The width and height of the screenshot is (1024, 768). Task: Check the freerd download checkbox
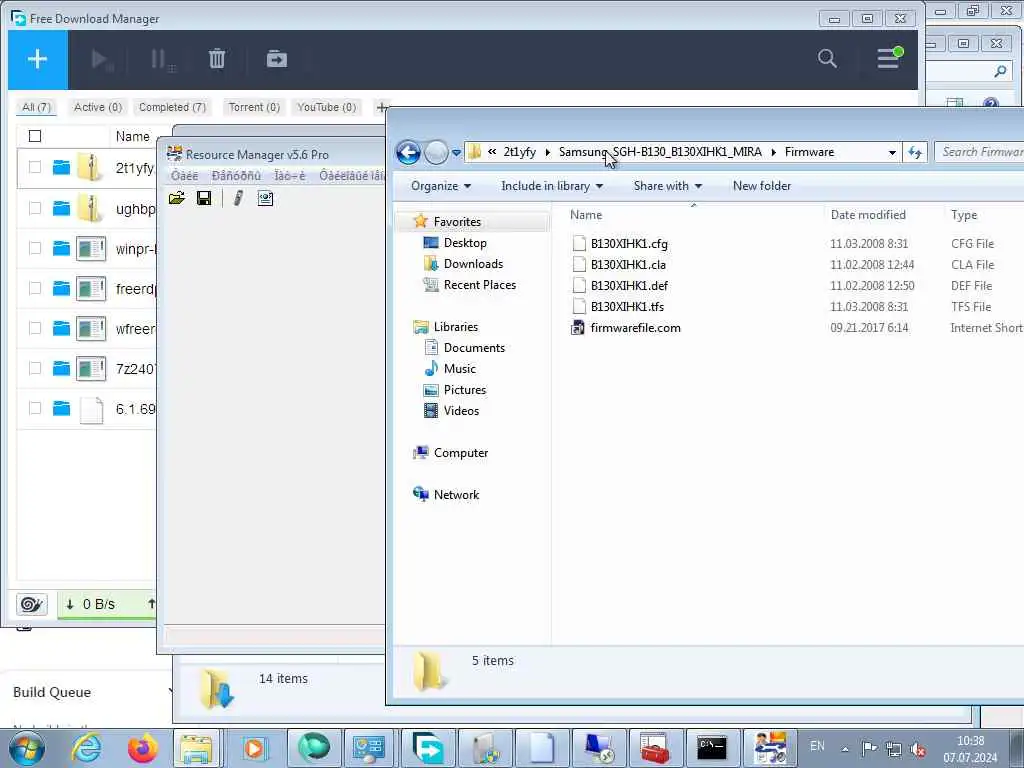click(35, 289)
